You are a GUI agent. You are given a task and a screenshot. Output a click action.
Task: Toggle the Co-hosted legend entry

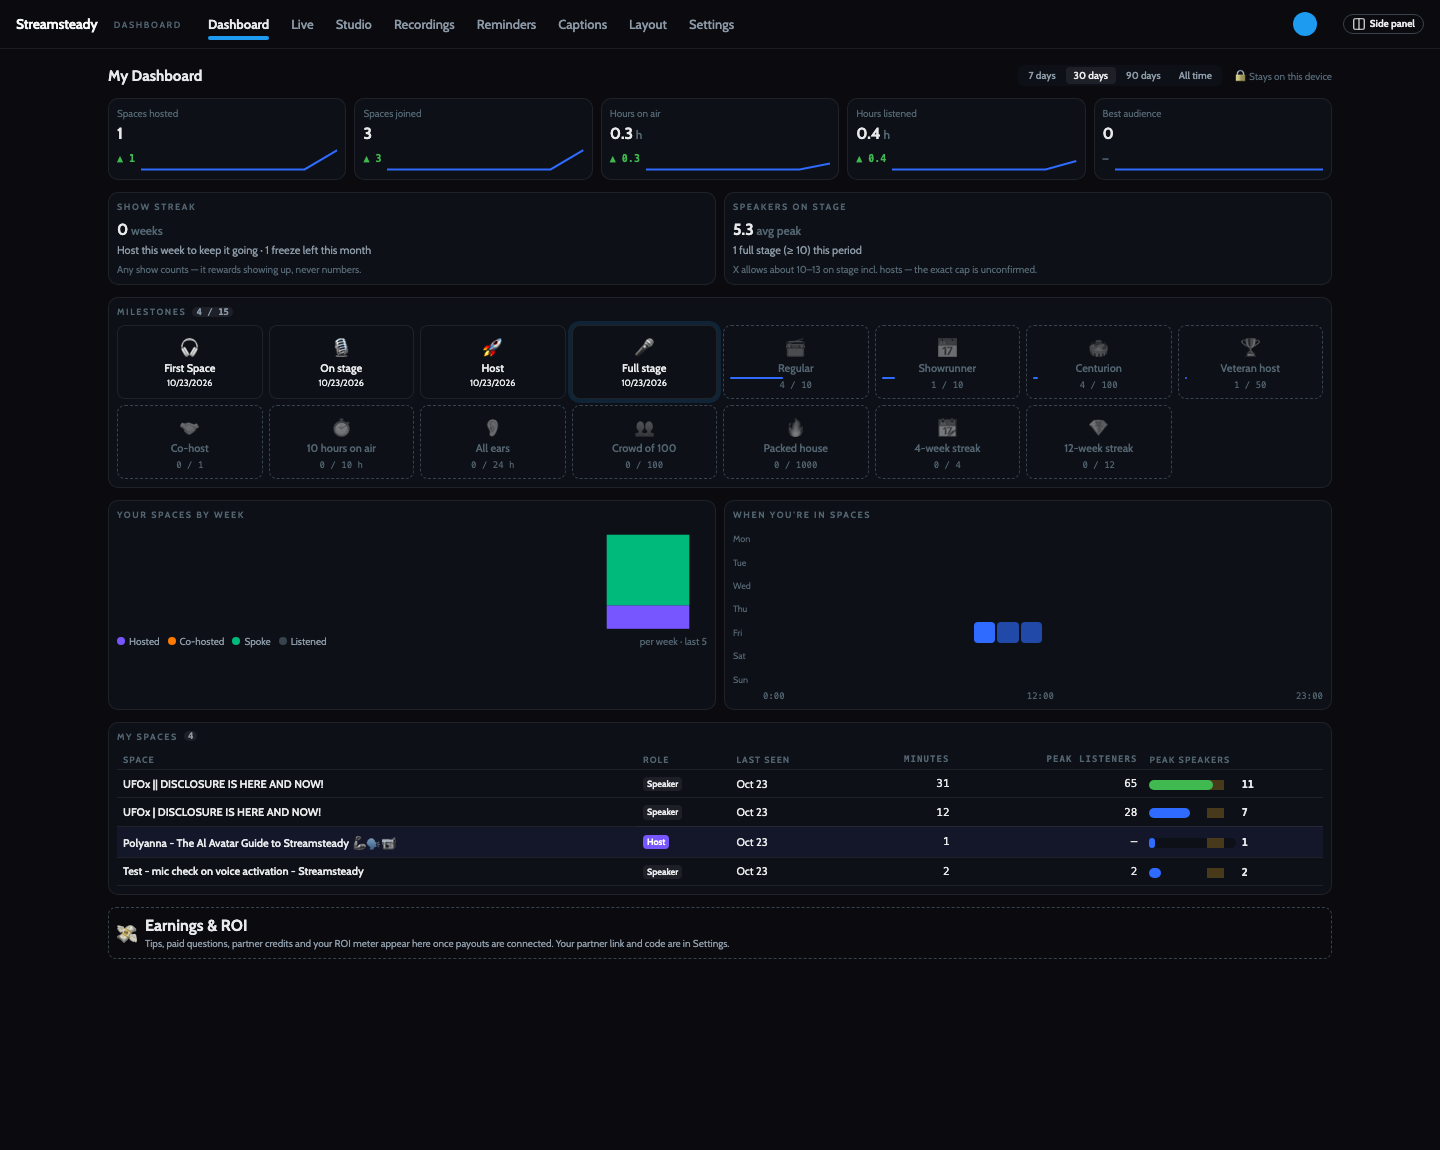tap(196, 642)
